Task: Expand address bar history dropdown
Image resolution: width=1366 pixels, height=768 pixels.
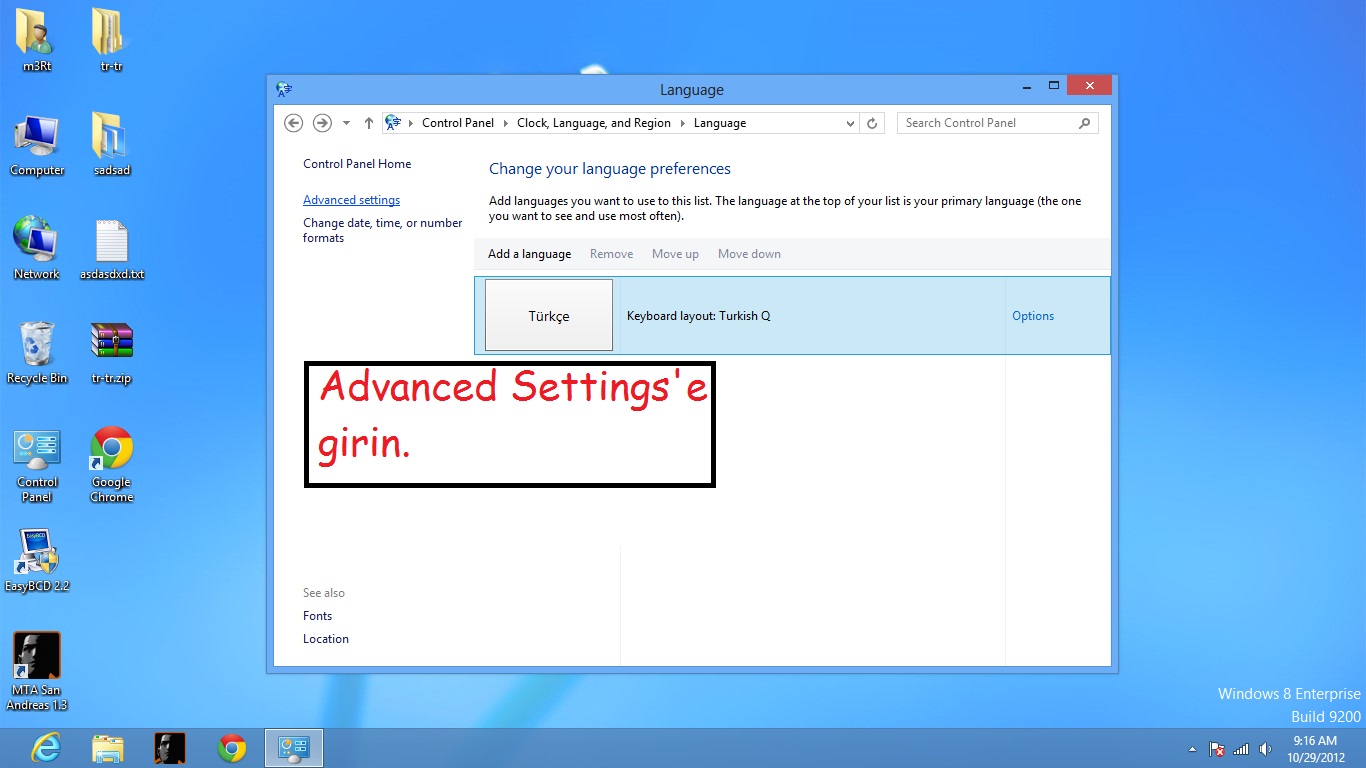Action: pos(850,123)
